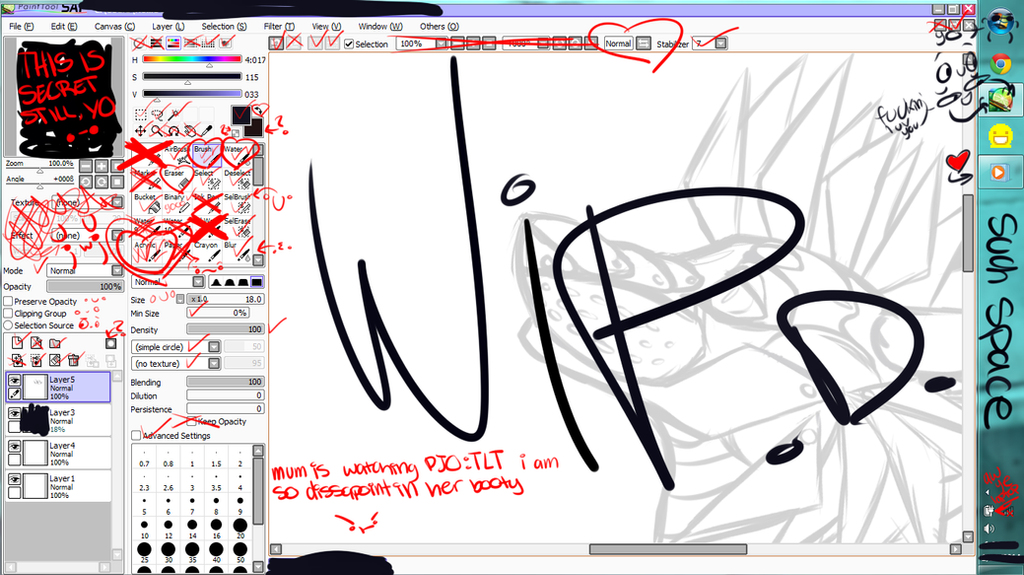Select the Magic Wand tool icon
This screenshot has height=575, width=1024.
pyautogui.click(x=174, y=114)
